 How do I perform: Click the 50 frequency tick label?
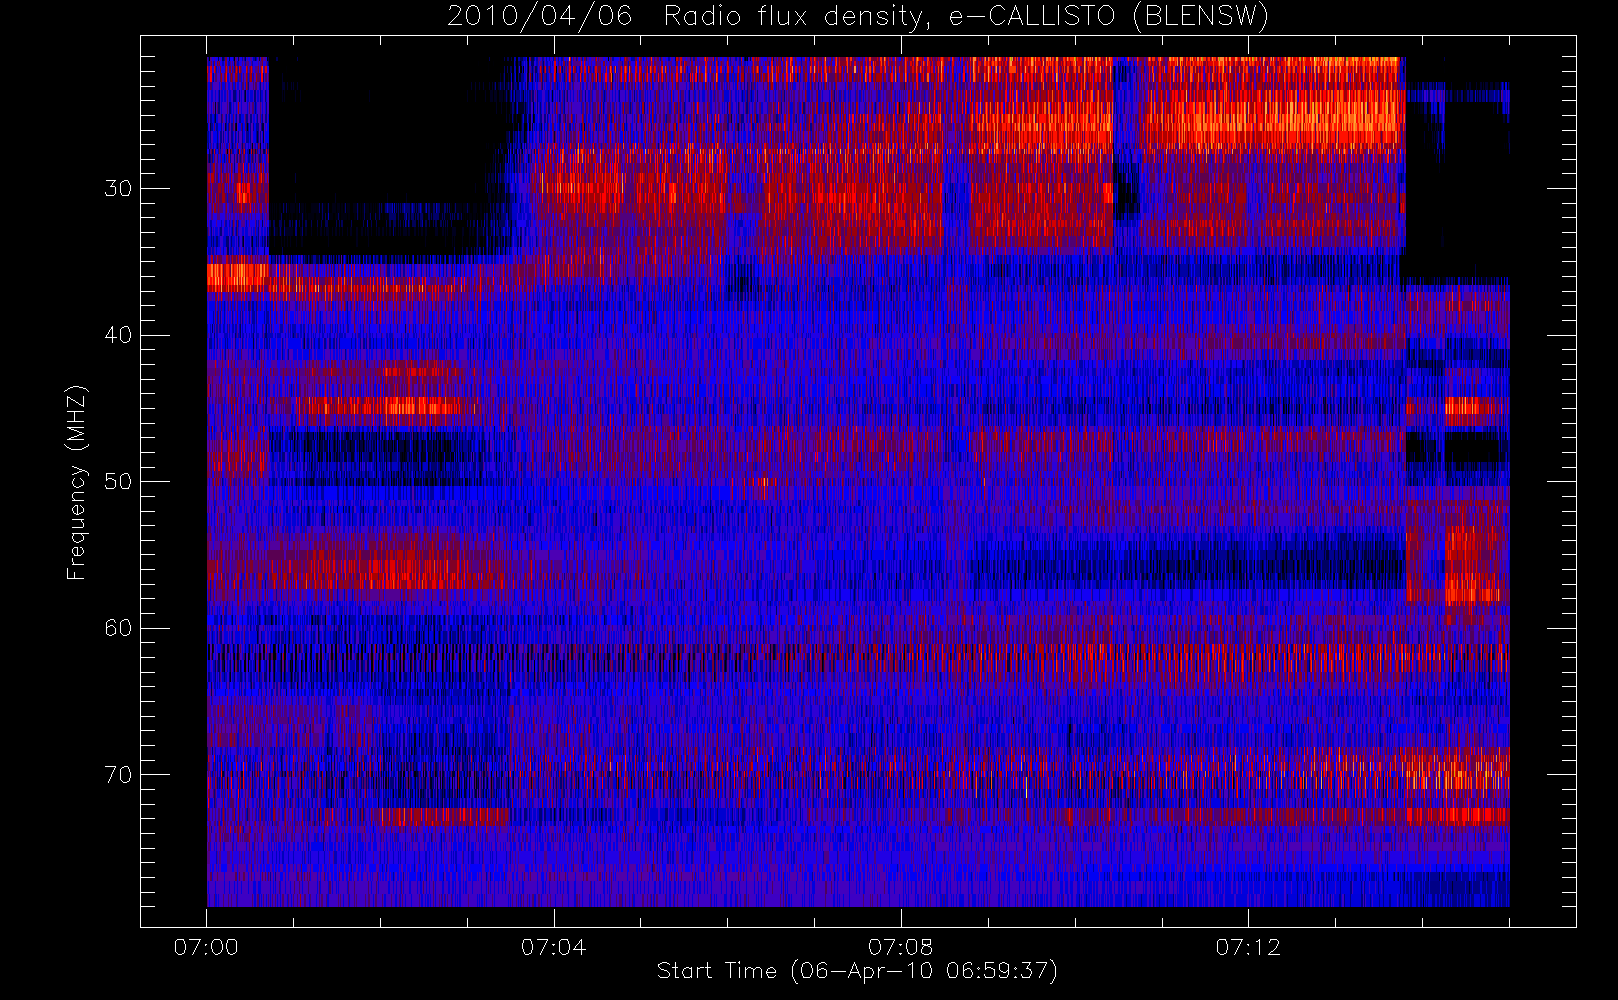coord(118,482)
